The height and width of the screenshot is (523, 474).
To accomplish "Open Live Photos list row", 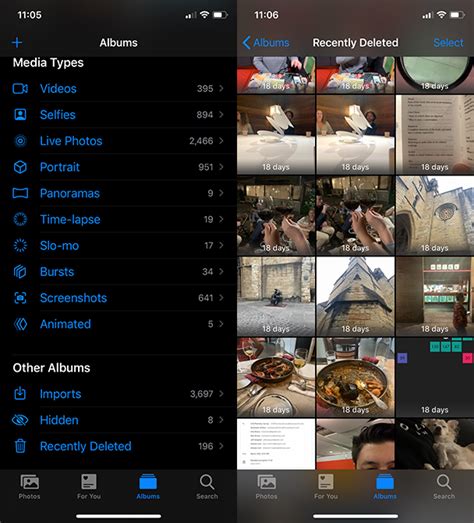I will click(118, 141).
